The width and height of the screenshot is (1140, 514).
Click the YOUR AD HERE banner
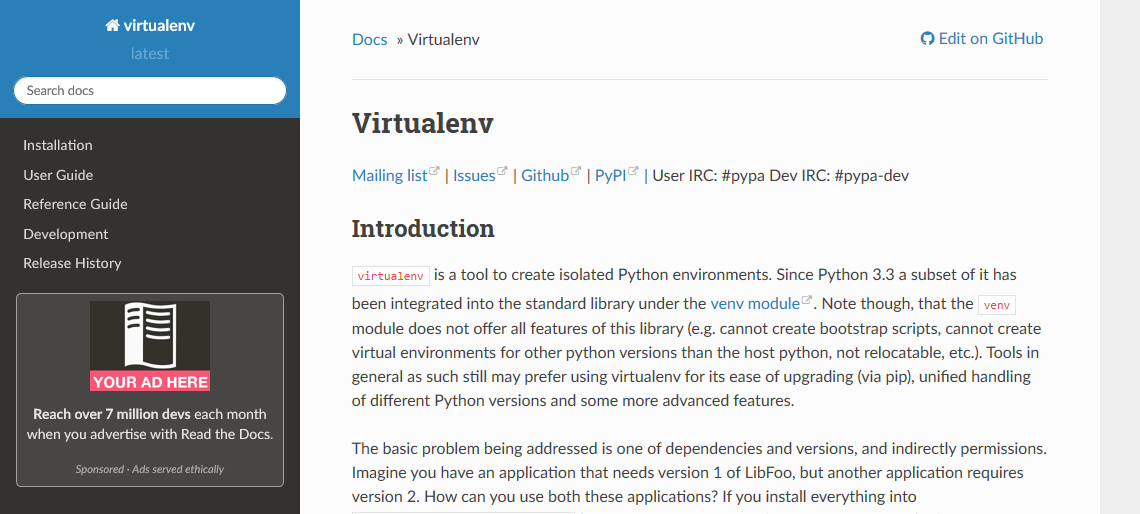[x=150, y=382]
